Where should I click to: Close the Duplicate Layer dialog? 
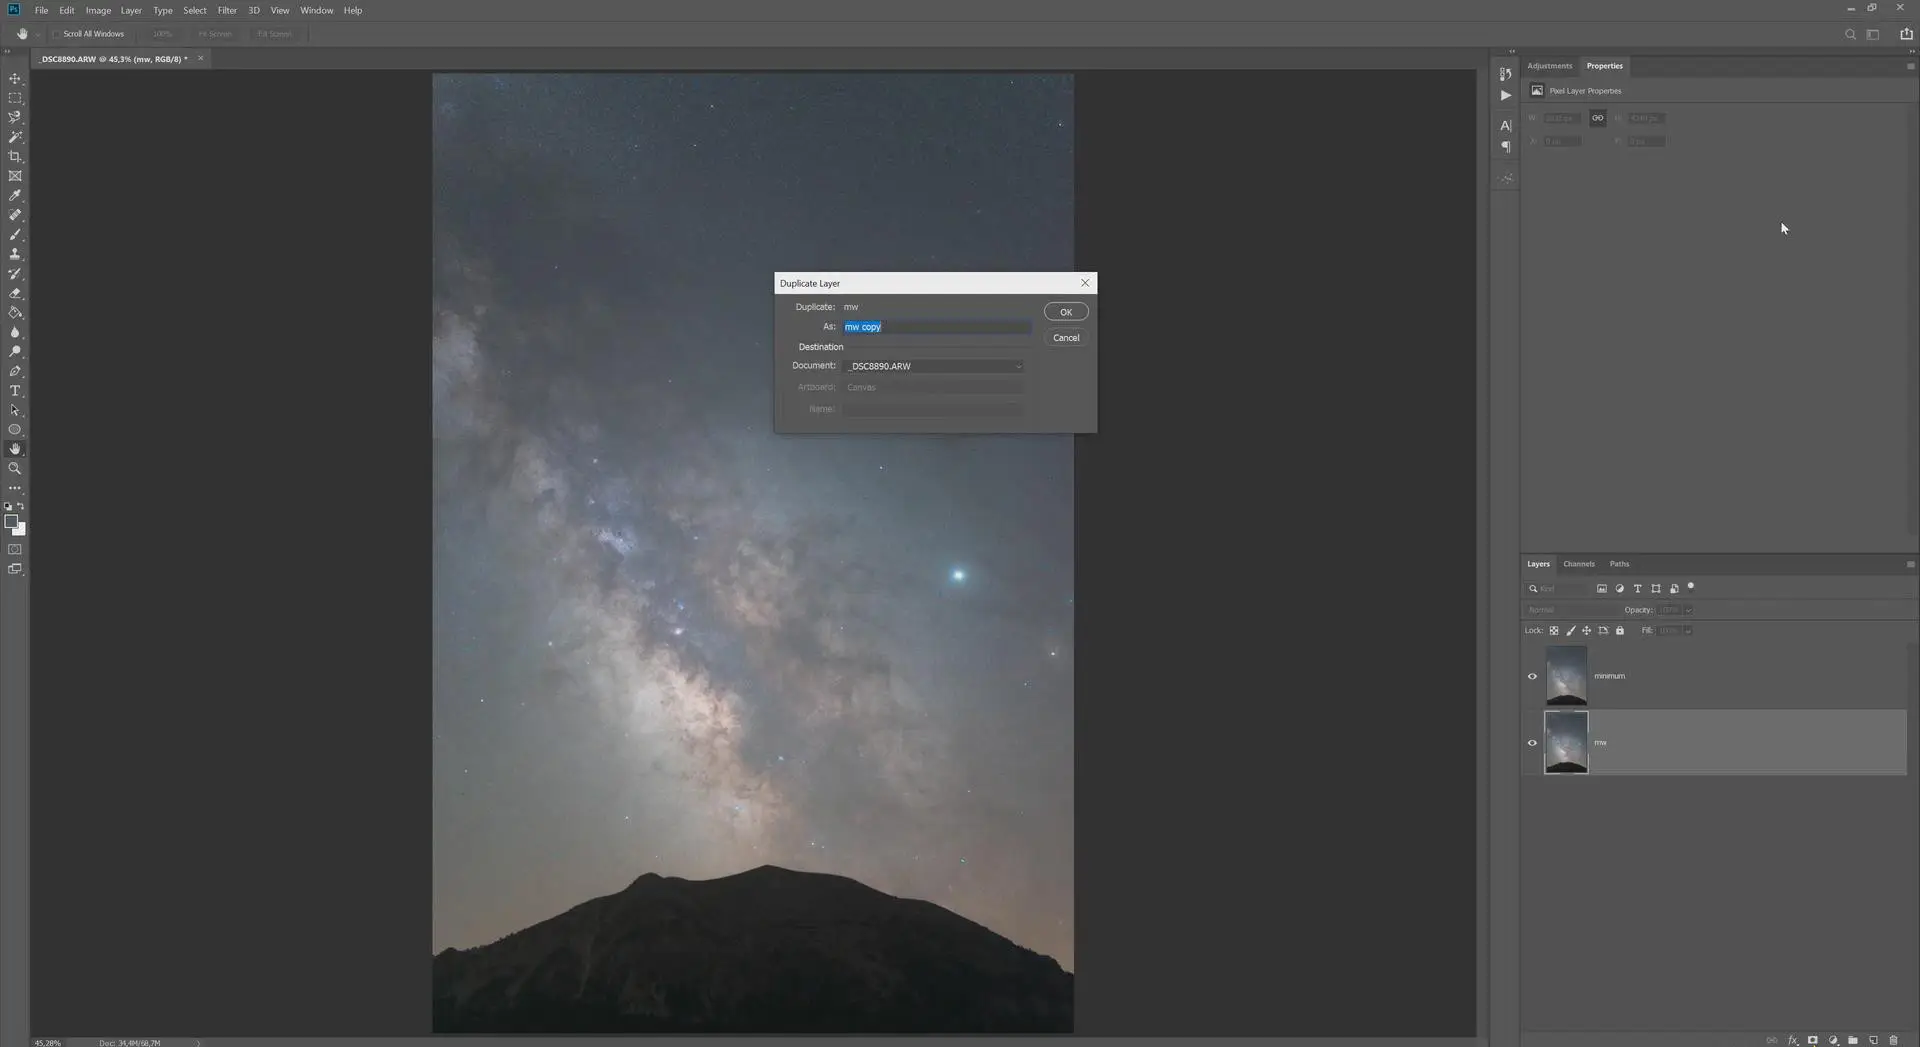tap(1085, 283)
